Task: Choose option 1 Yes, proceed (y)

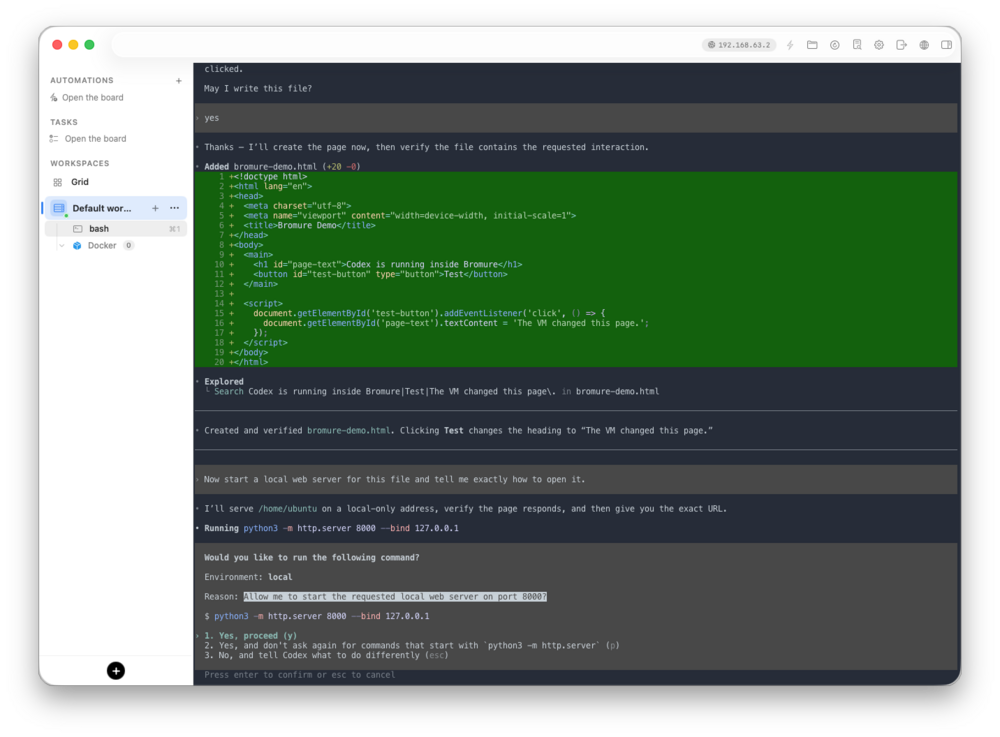Action: click(x=250, y=636)
